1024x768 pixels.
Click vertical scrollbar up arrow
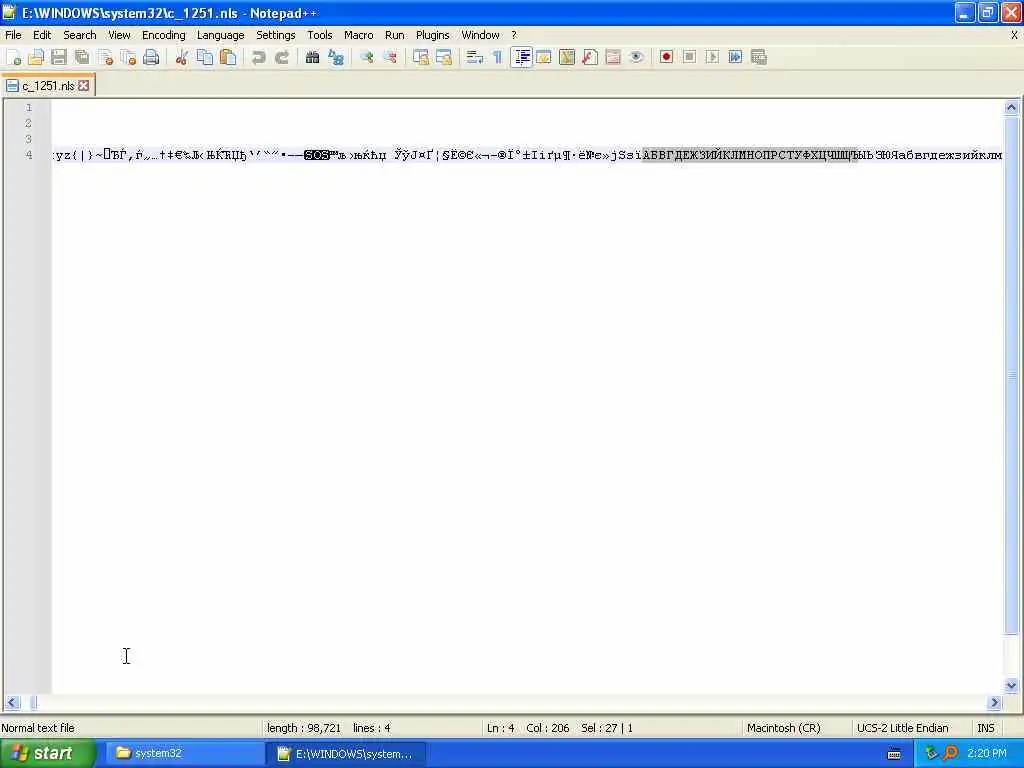coord(1012,108)
